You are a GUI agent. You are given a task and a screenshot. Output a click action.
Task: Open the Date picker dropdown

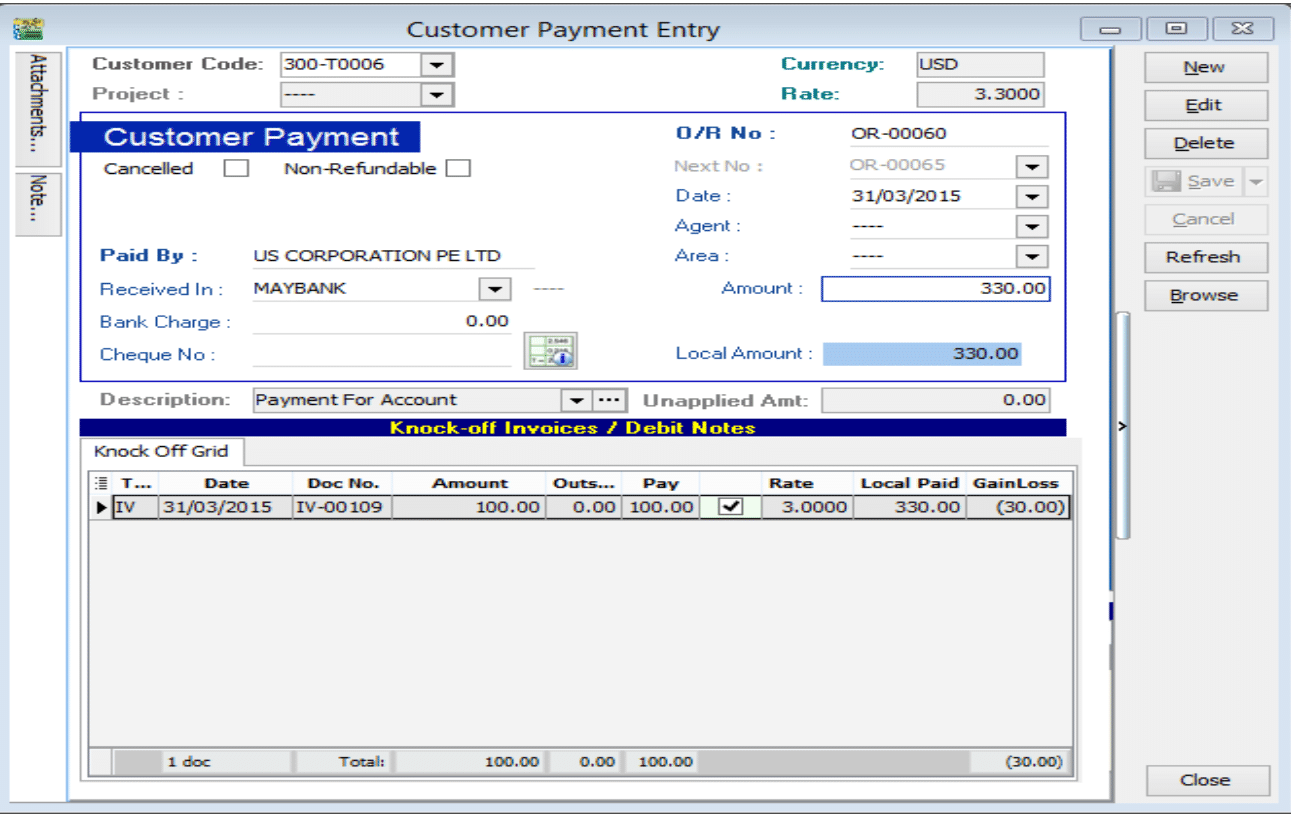tap(1031, 197)
